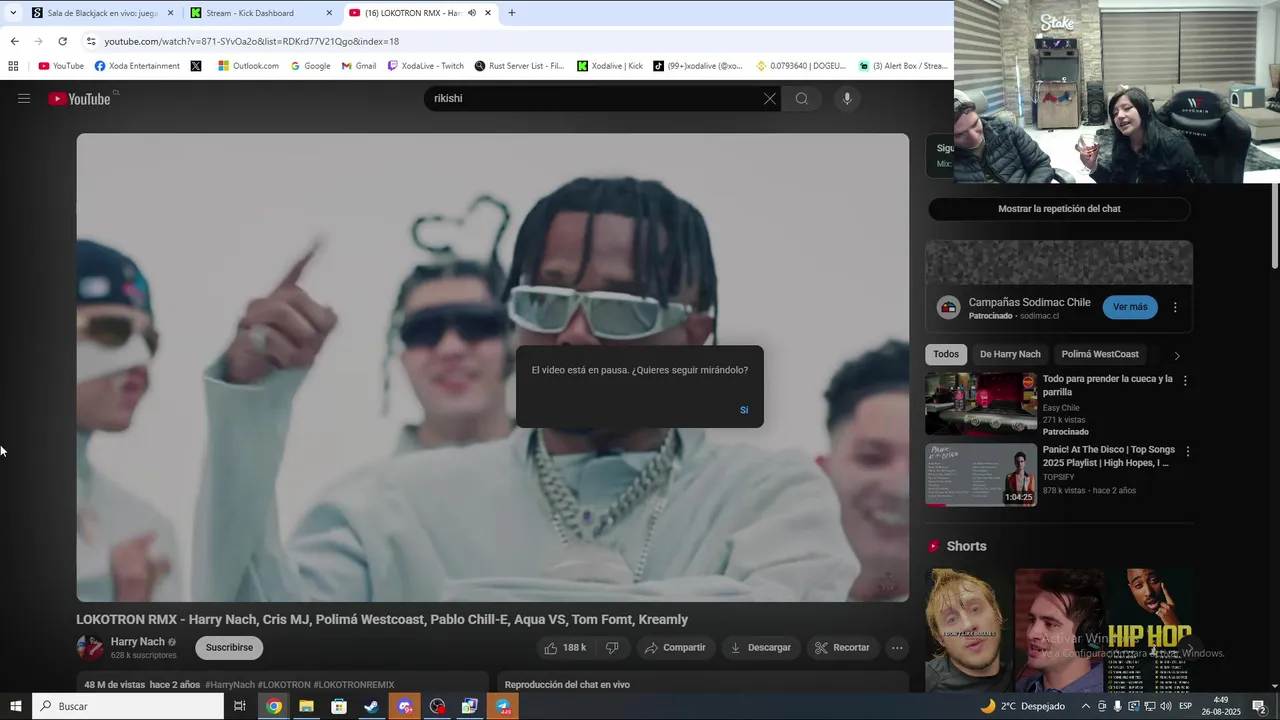Click the #HarryNach hashtag
Image resolution: width=1280 pixels, height=720 pixels.
229,685
